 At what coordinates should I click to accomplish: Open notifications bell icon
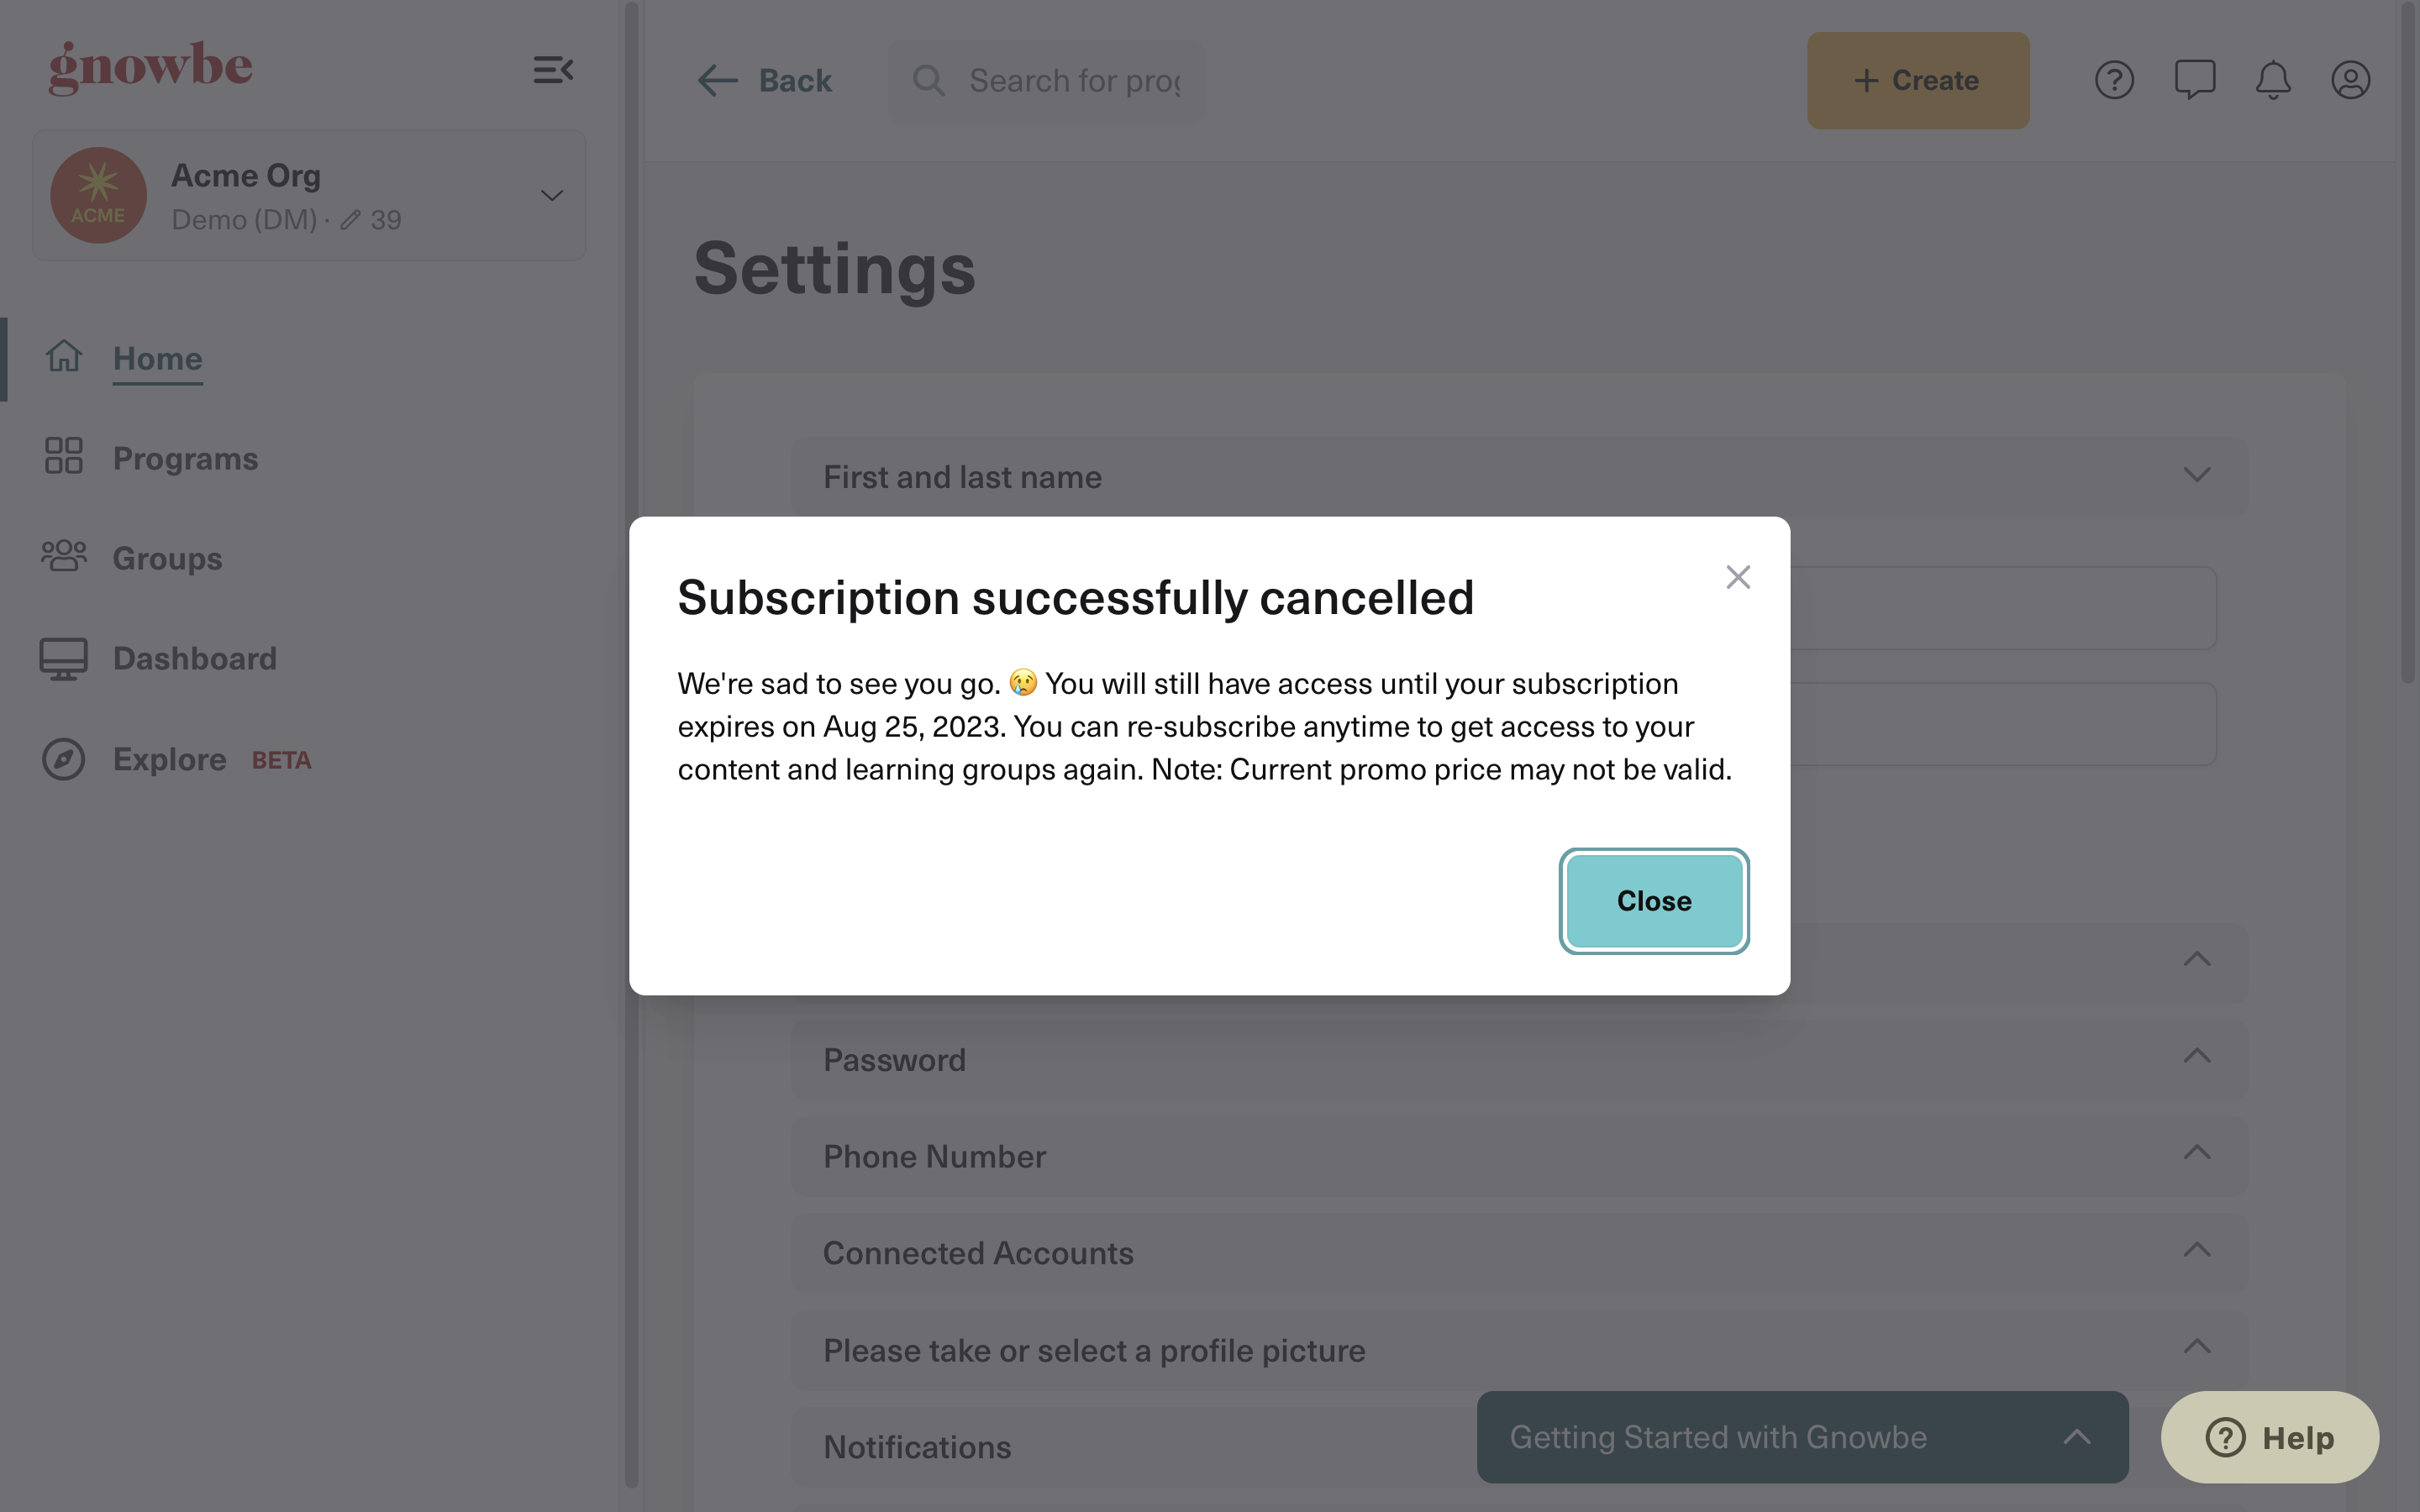click(x=2272, y=80)
